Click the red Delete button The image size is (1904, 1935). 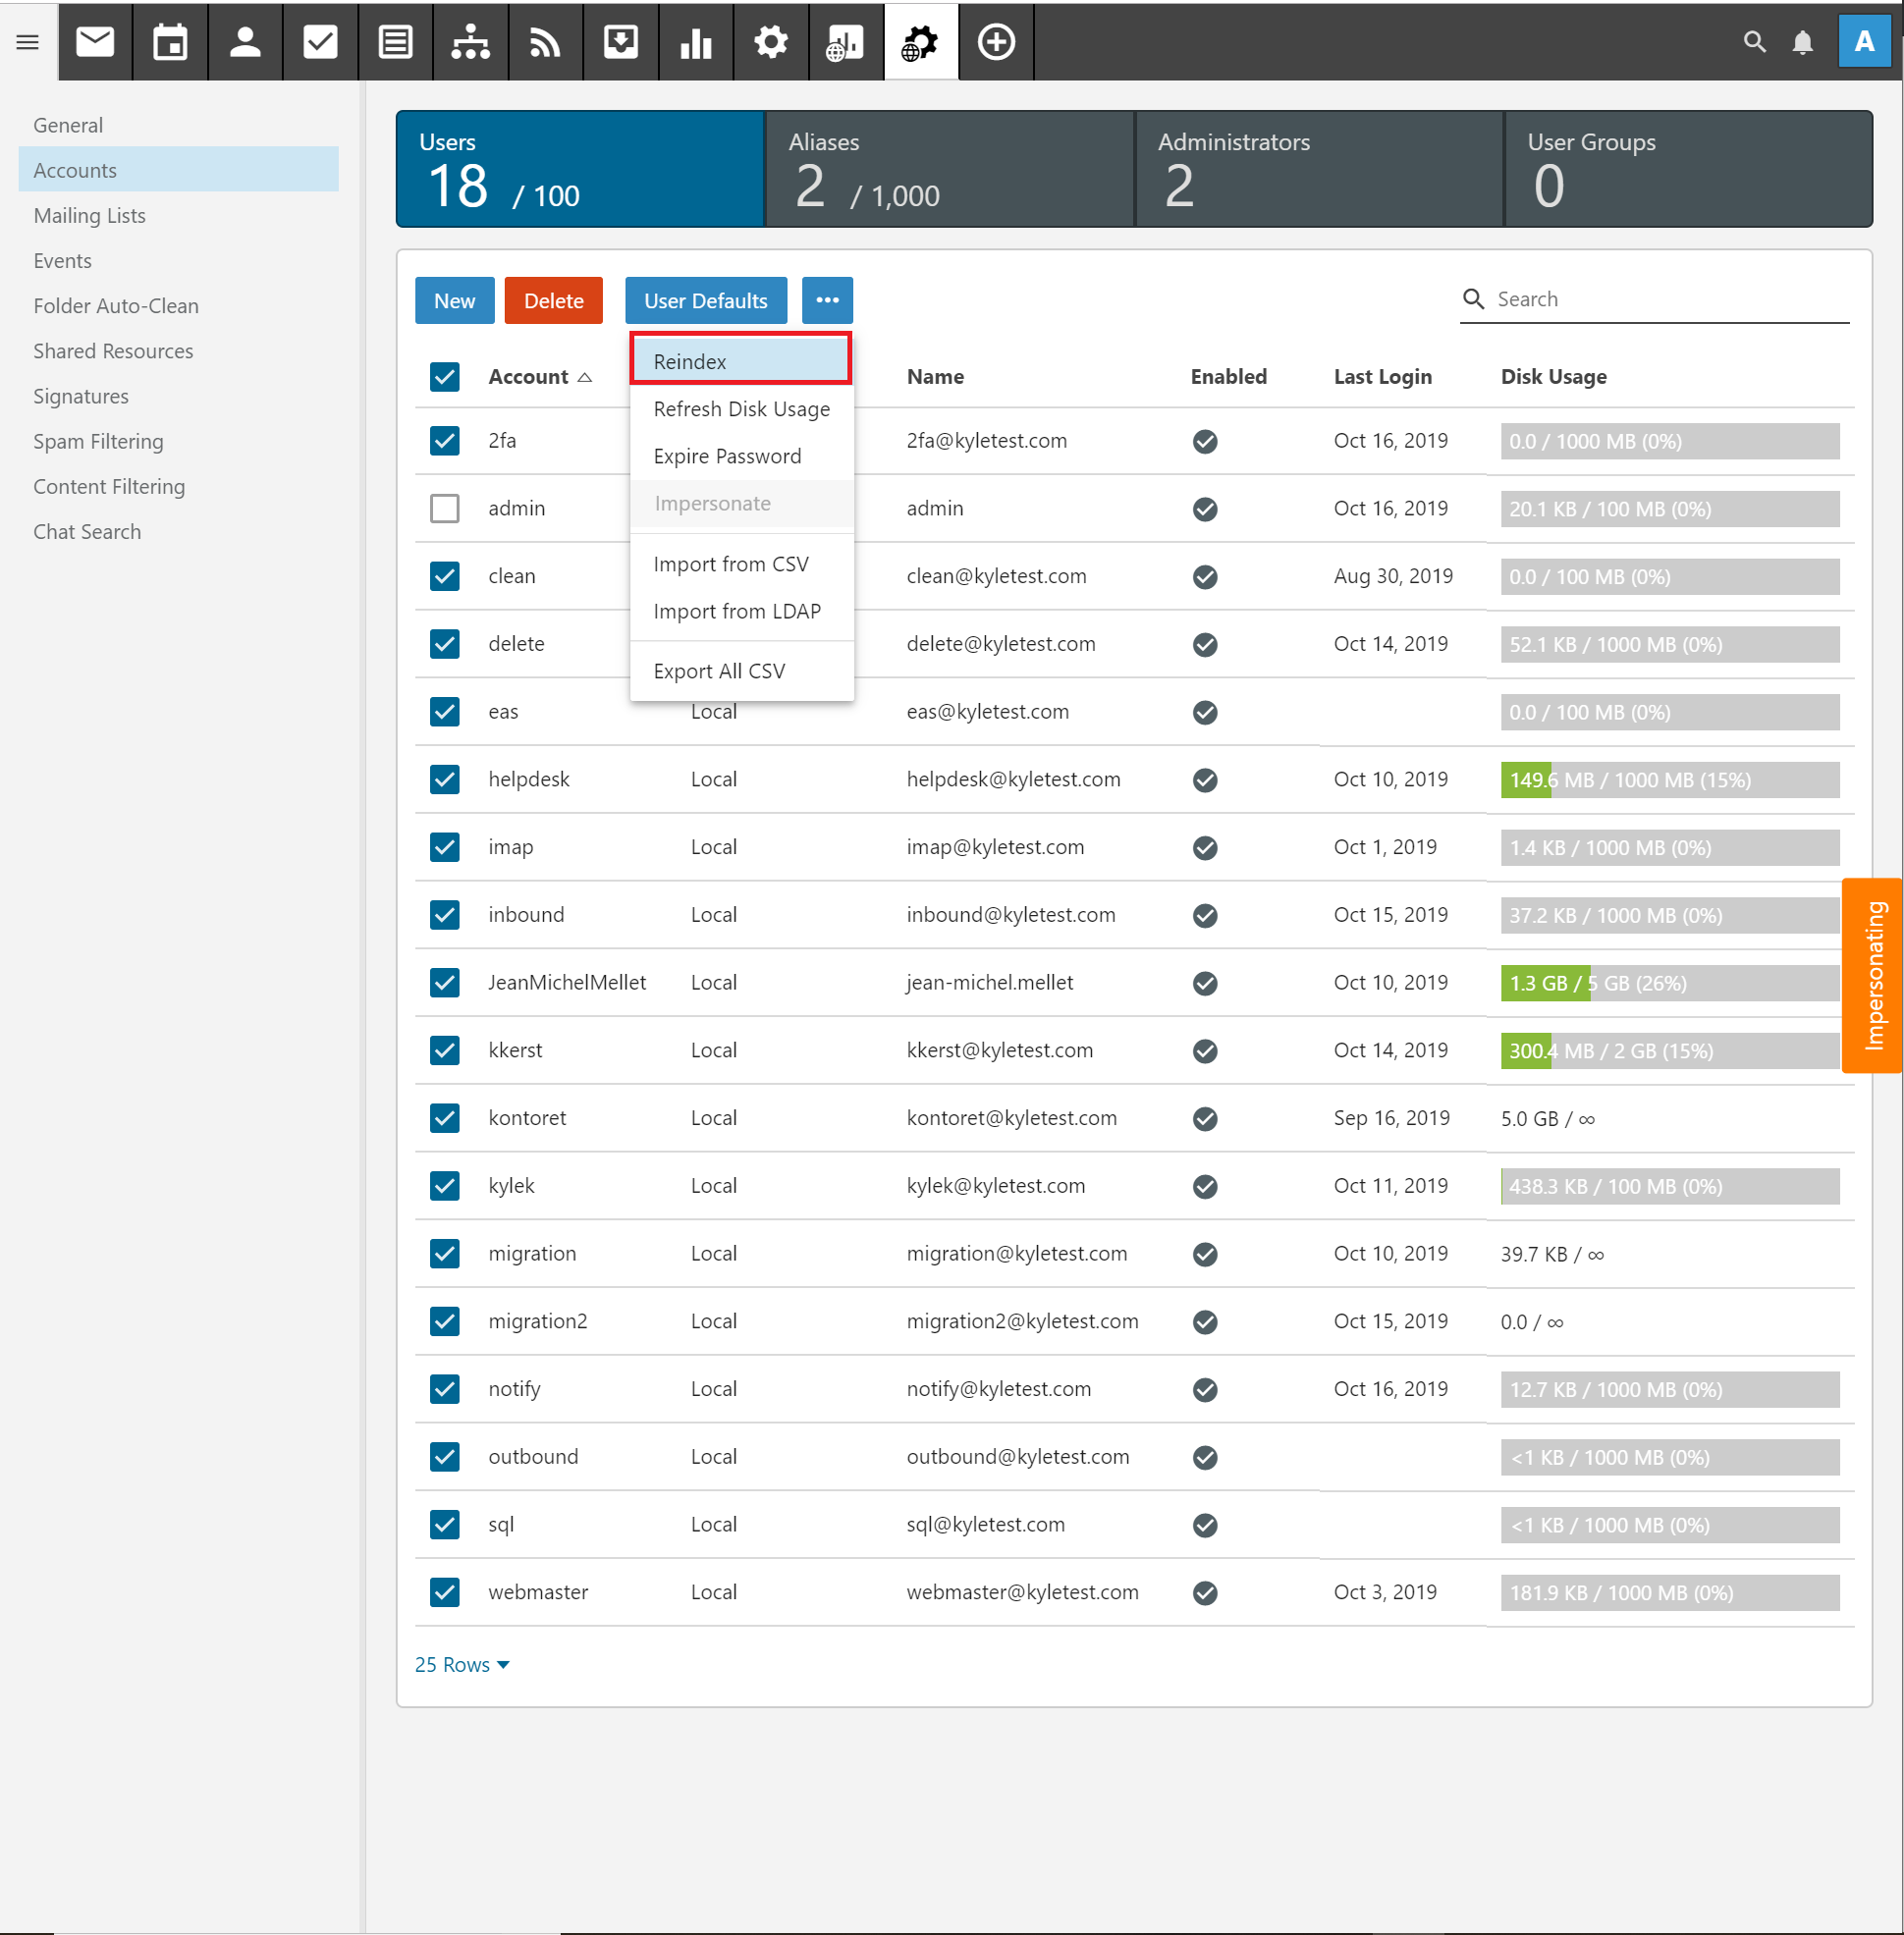553,300
